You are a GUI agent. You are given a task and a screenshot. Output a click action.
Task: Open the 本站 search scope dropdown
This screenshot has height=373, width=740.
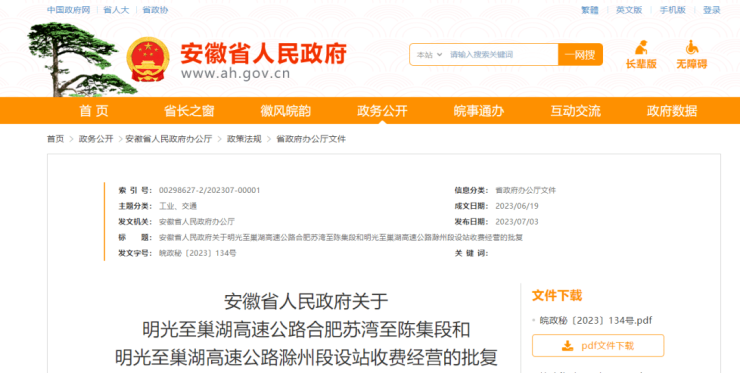[429, 55]
